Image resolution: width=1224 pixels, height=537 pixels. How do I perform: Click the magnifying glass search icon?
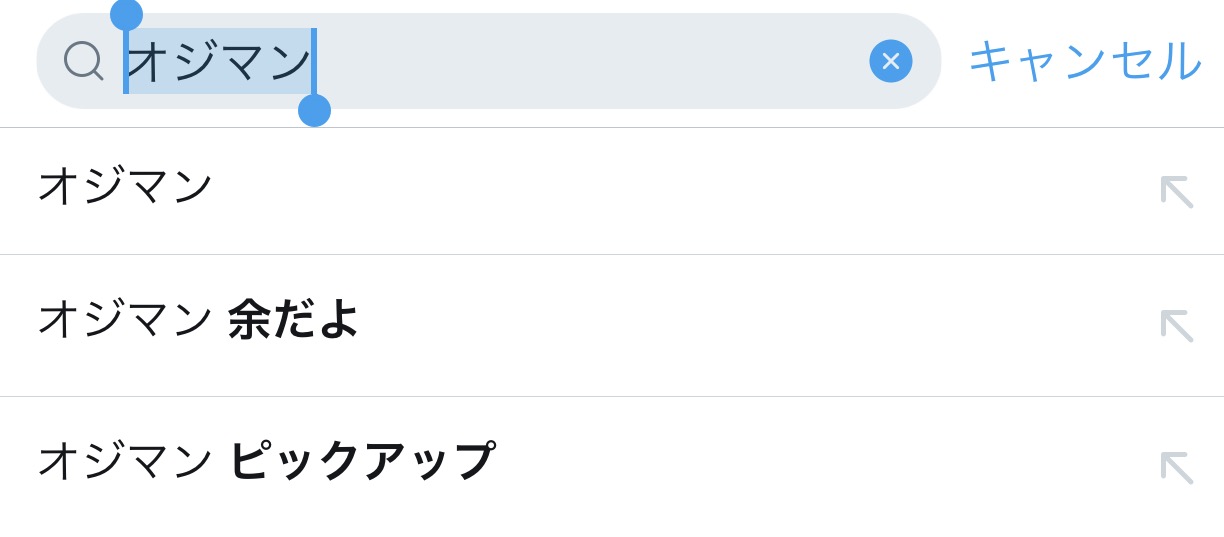(x=83, y=60)
